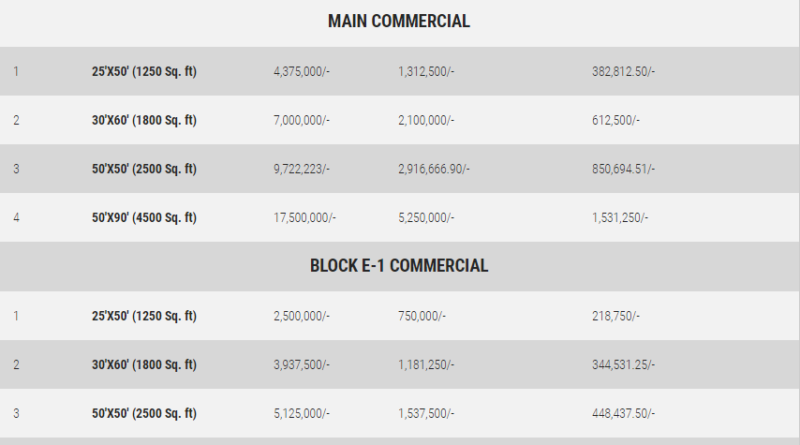Select the 5,250,000/- amount

coord(425,218)
